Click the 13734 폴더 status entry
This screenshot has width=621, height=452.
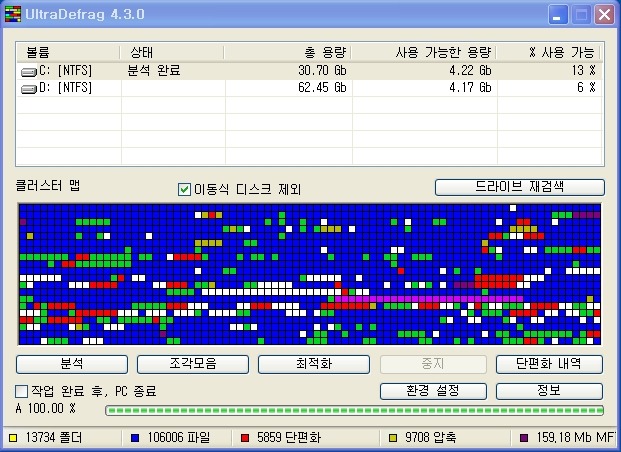(53, 438)
